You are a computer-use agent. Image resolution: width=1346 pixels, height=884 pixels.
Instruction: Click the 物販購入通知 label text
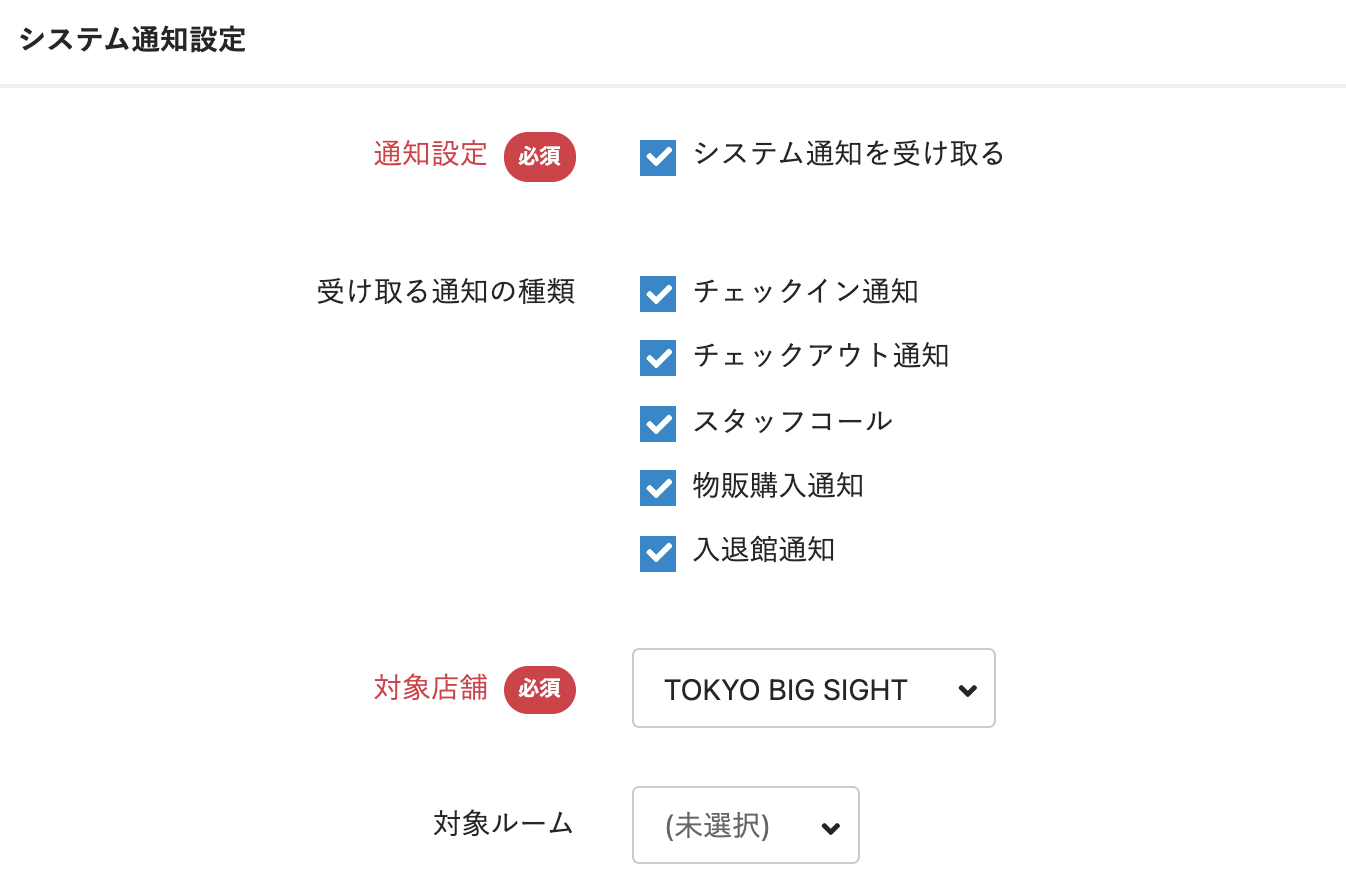778,486
